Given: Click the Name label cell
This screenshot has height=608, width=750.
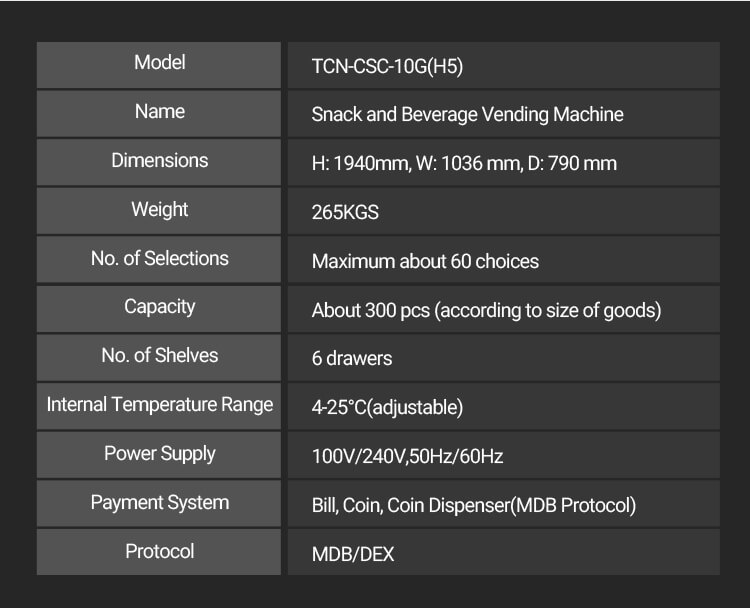Looking at the screenshot, I should pyautogui.click(x=160, y=112).
